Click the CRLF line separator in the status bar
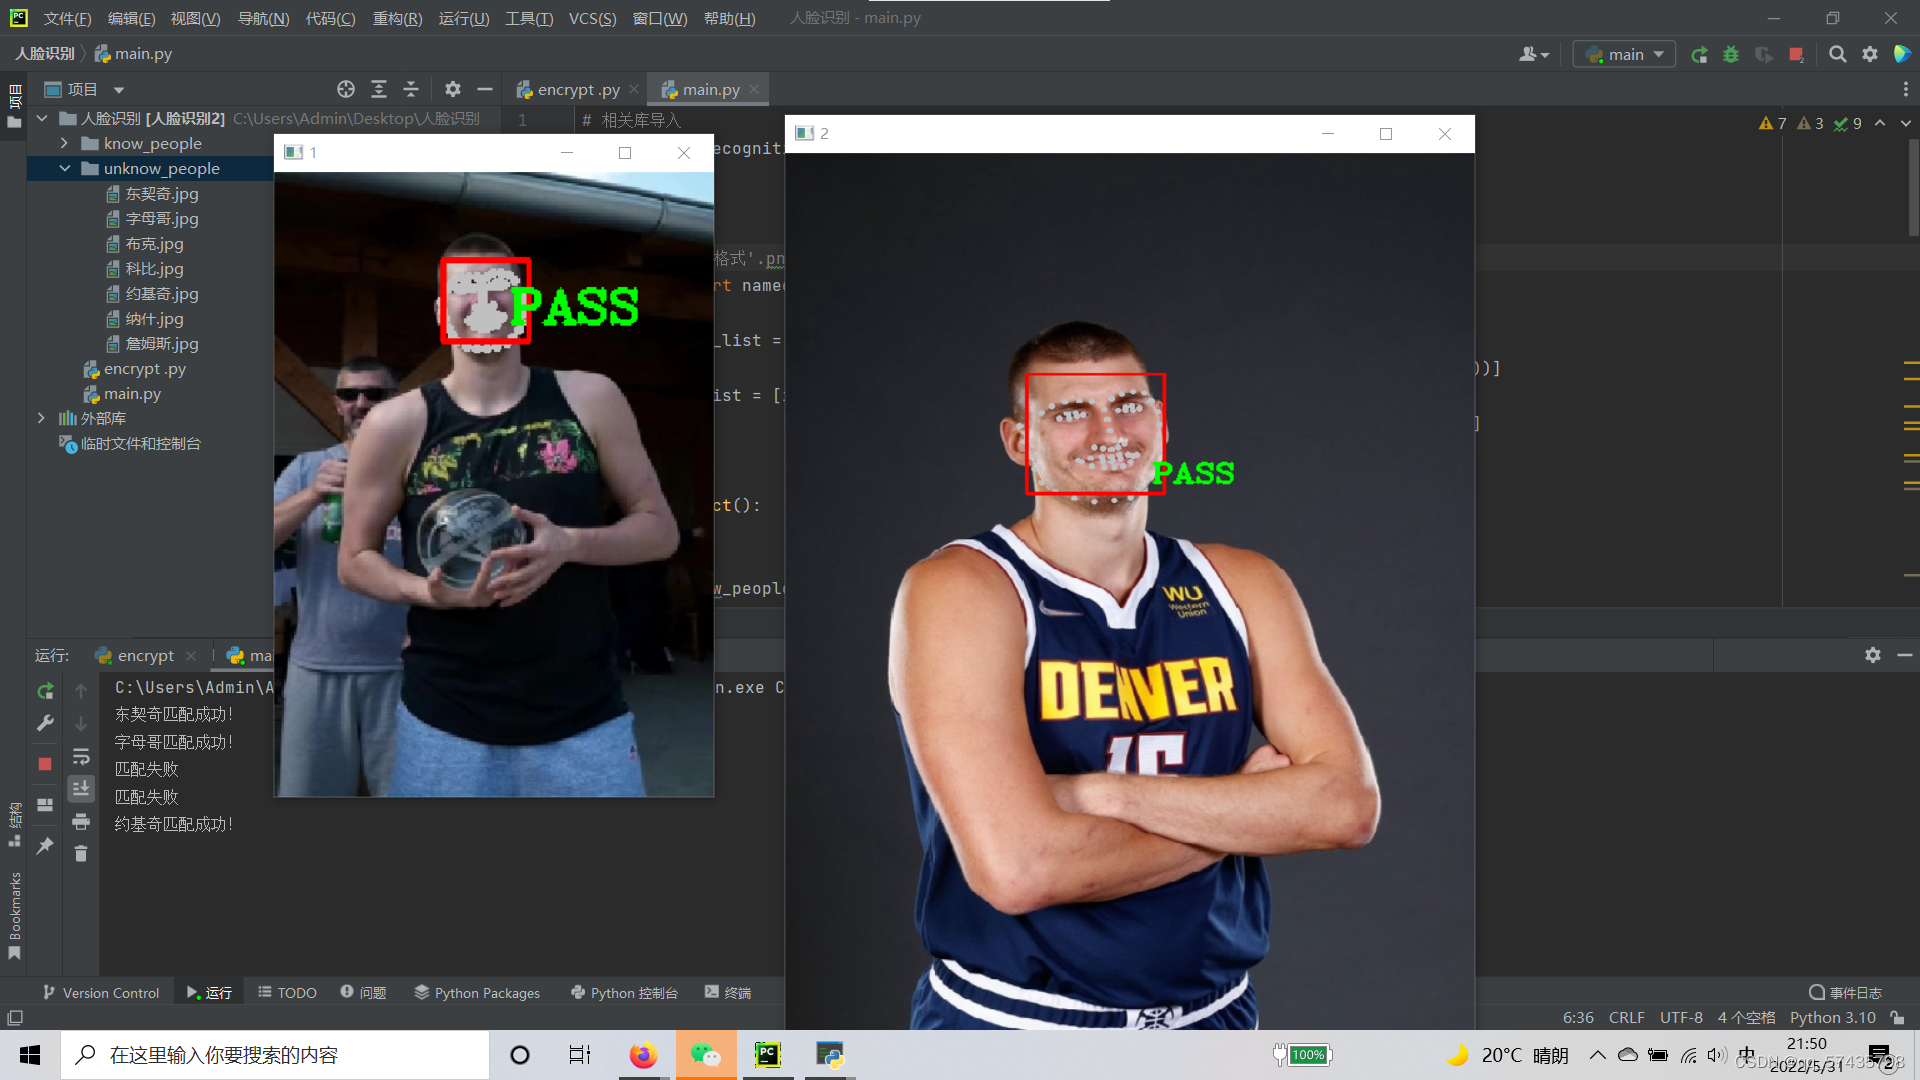Image resolution: width=1920 pixels, height=1080 pixels. [x=1626, y=1018]
